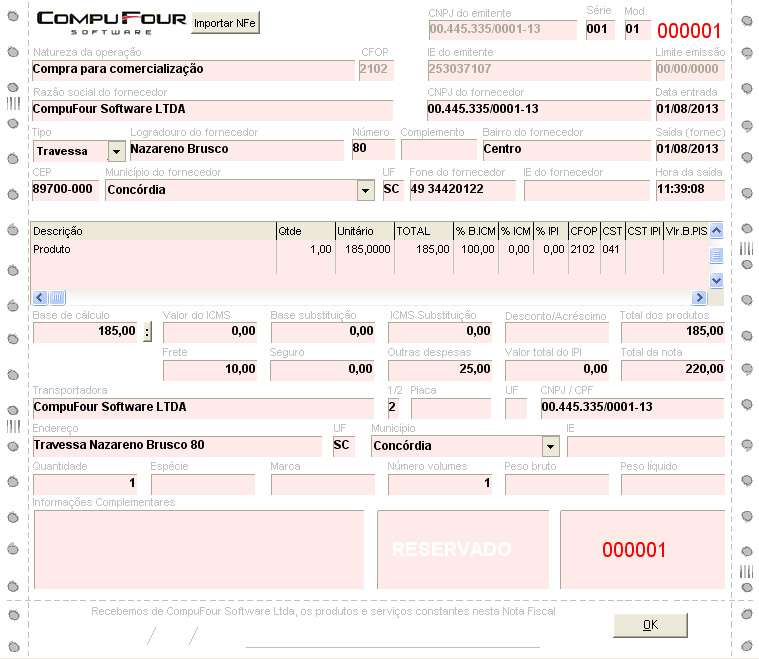
Task: Click the Importar NFe button
Action: click(225, 22)
